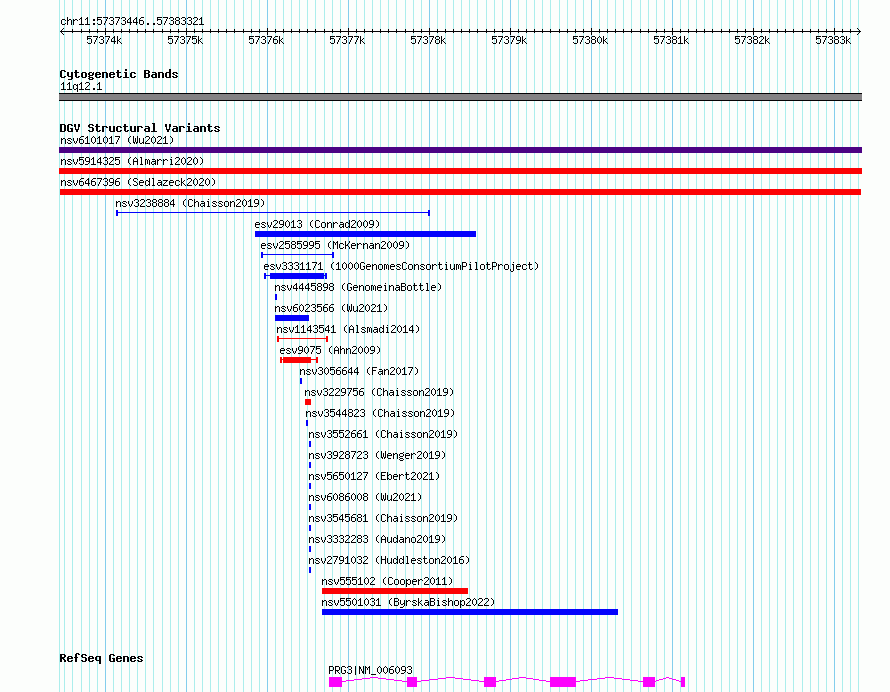Open nsv3332283 (Audano2019) label
890x692 pixels.
377,539
